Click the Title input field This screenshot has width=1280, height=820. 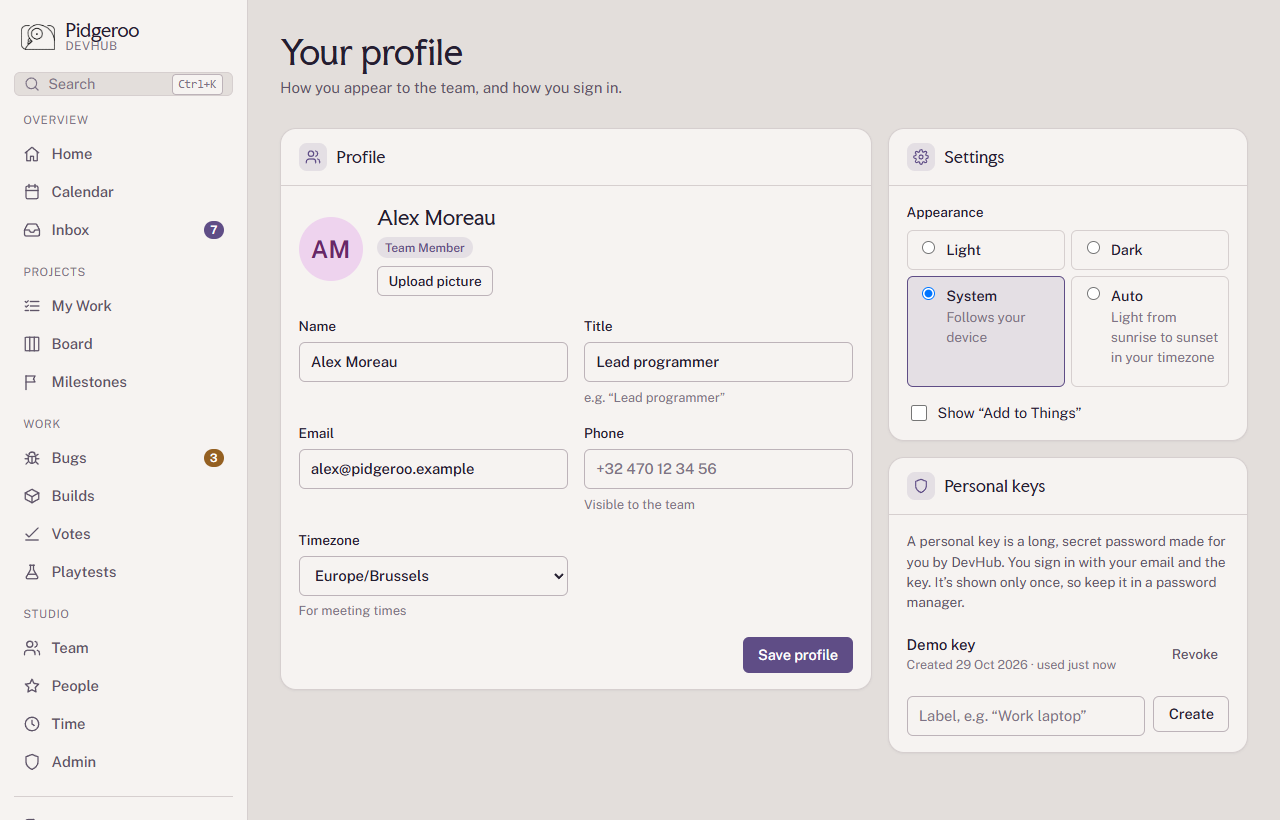pos(718,362)
